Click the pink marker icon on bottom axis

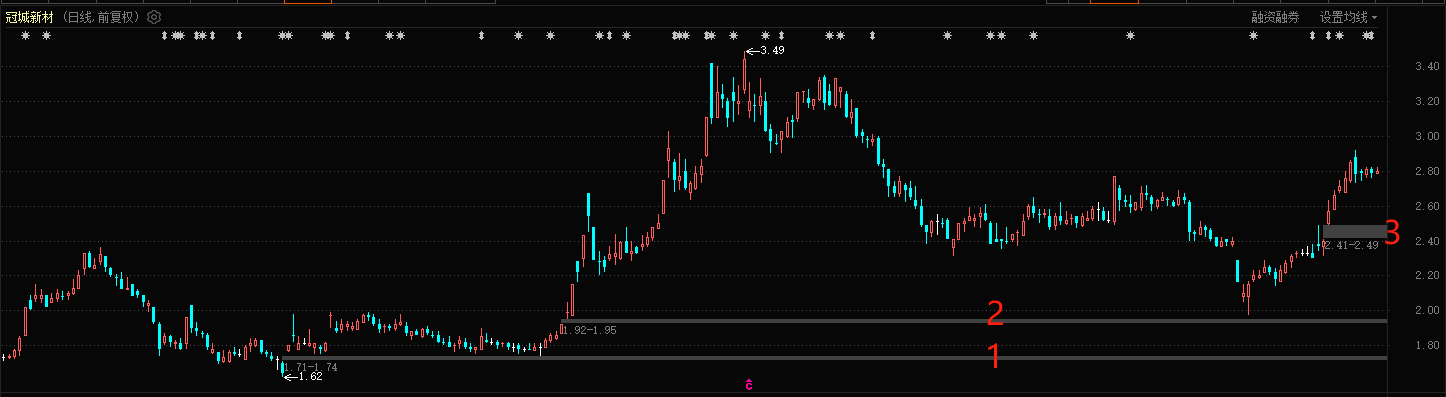748,384
